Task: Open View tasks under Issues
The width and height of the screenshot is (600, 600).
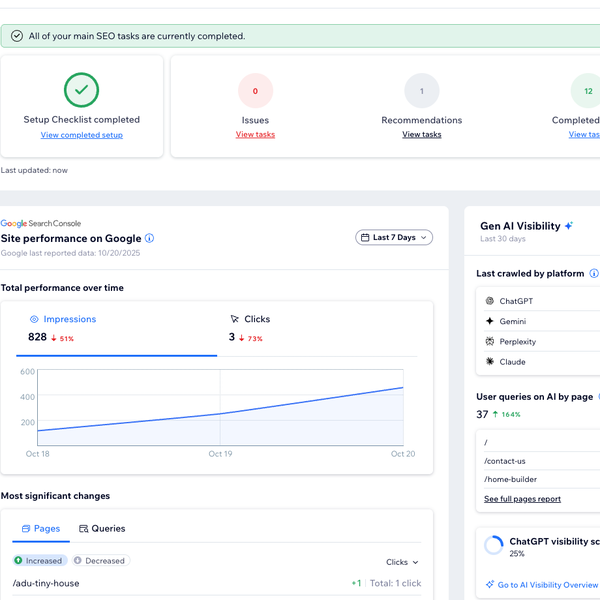Action: [x=255, y=135]
